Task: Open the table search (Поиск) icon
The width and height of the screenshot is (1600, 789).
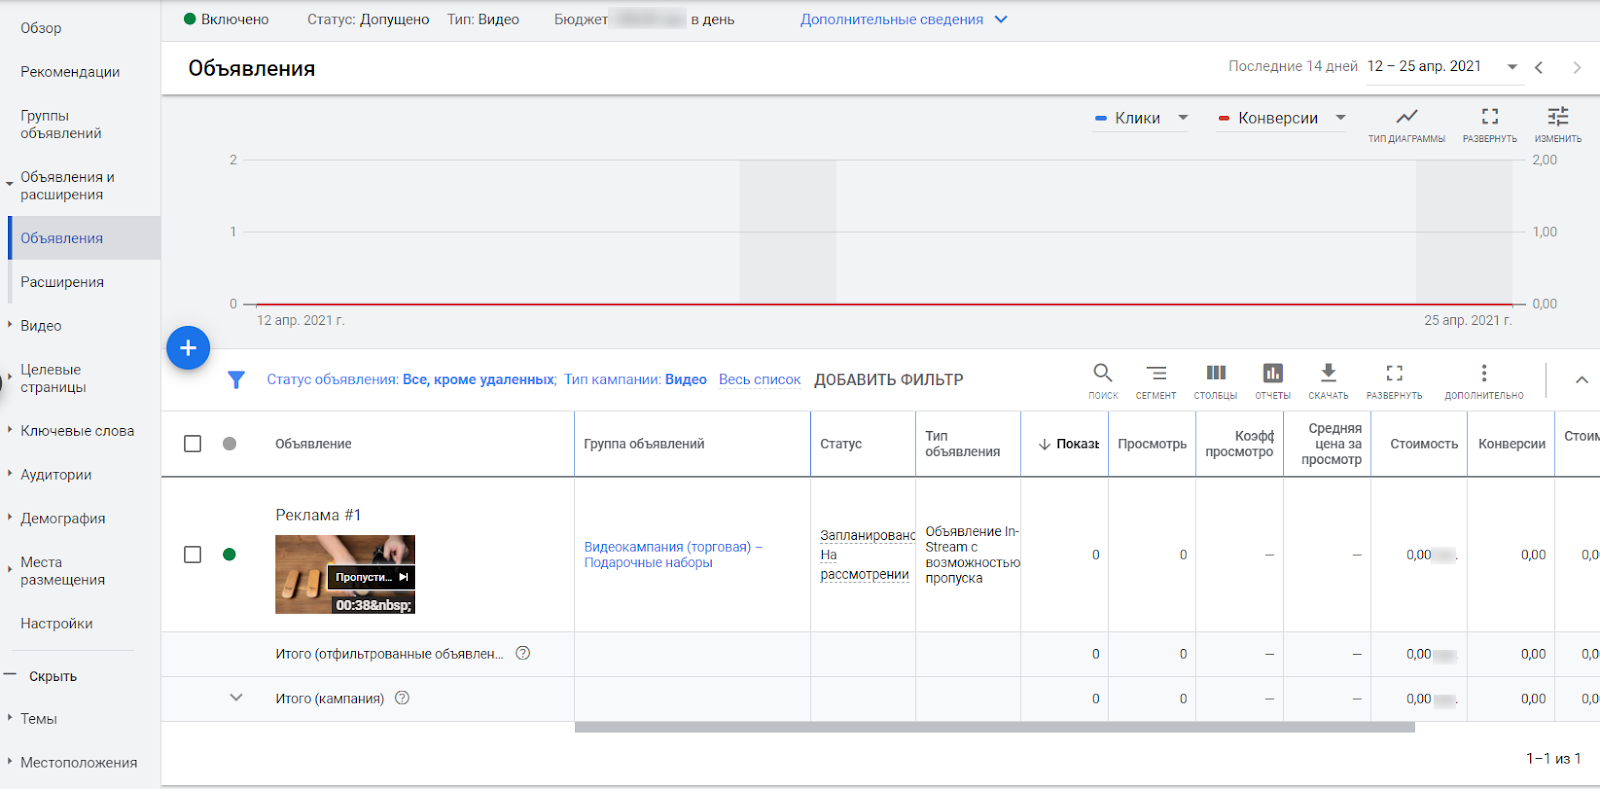Action: tap(1102, 374)
